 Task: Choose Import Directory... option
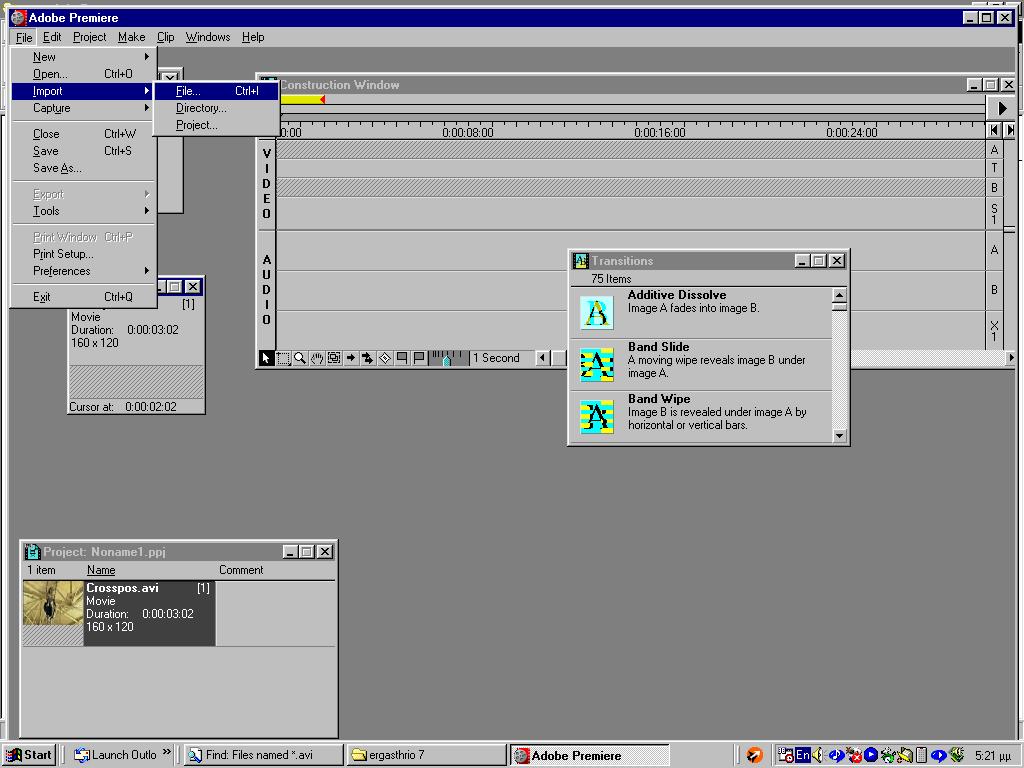point(216,108)
